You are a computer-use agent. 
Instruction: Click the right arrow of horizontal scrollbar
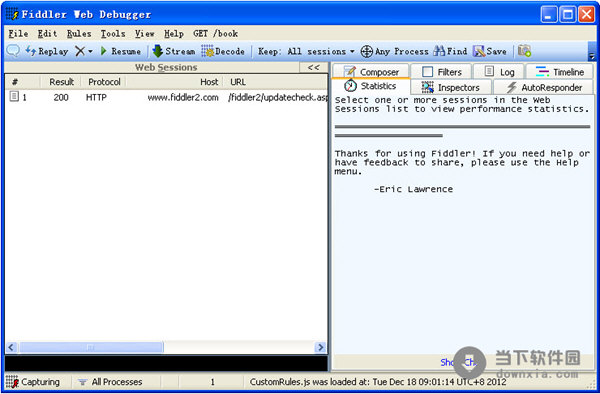pyautogui.click(x=320, y=347)
